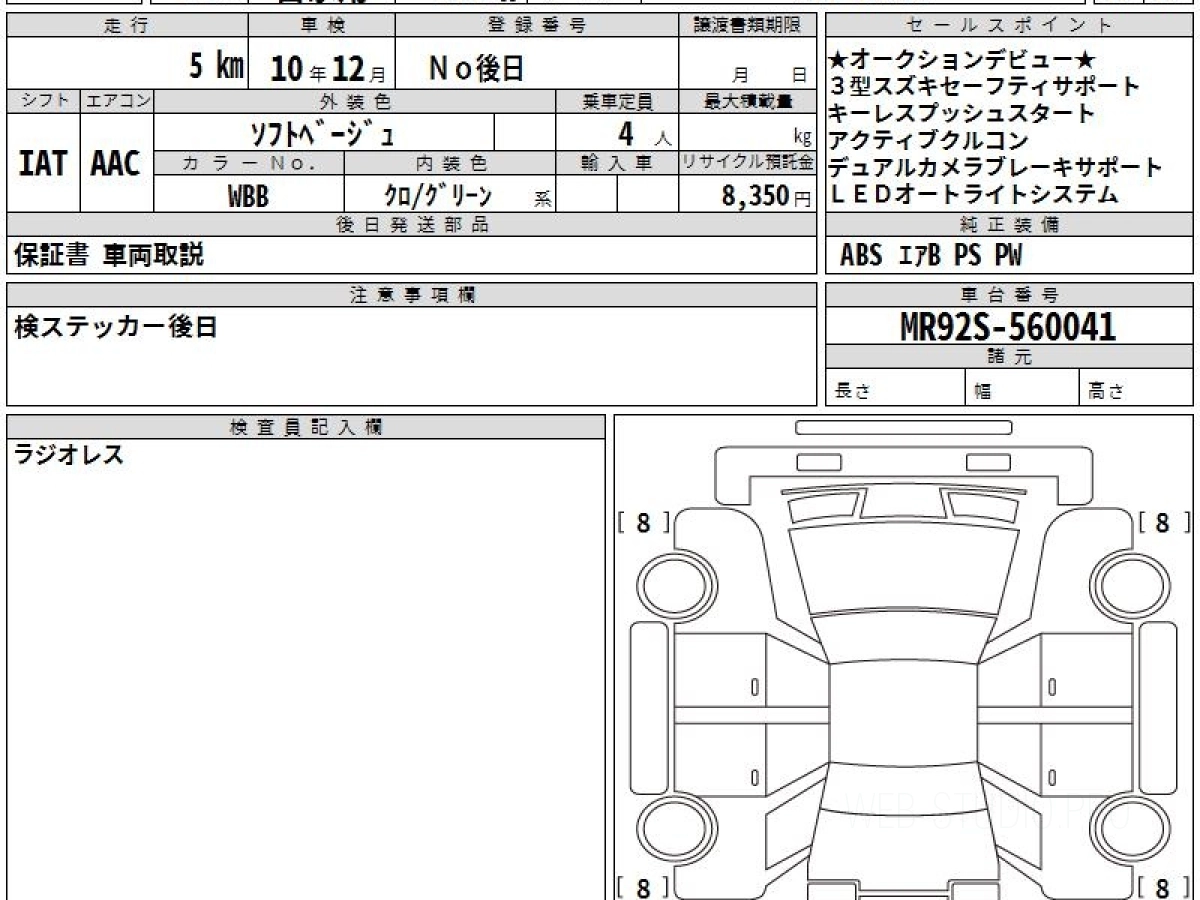The width and height of the screenshot is (1200, 900).
Task: Select the seating capacity value 4人
Action: point(644,133)
